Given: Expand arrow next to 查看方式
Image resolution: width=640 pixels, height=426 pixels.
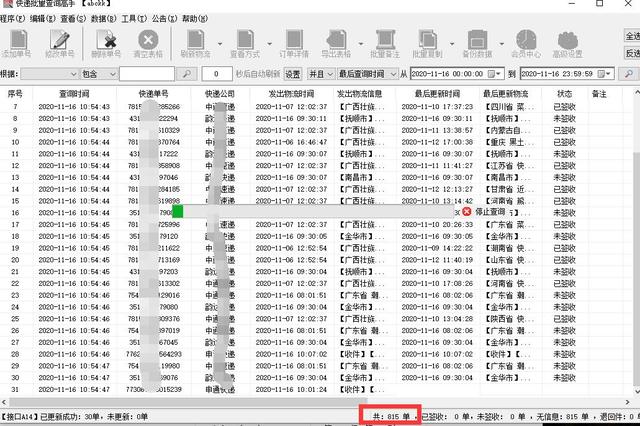Looking at the screenshot, I should [x=270, y=44].
